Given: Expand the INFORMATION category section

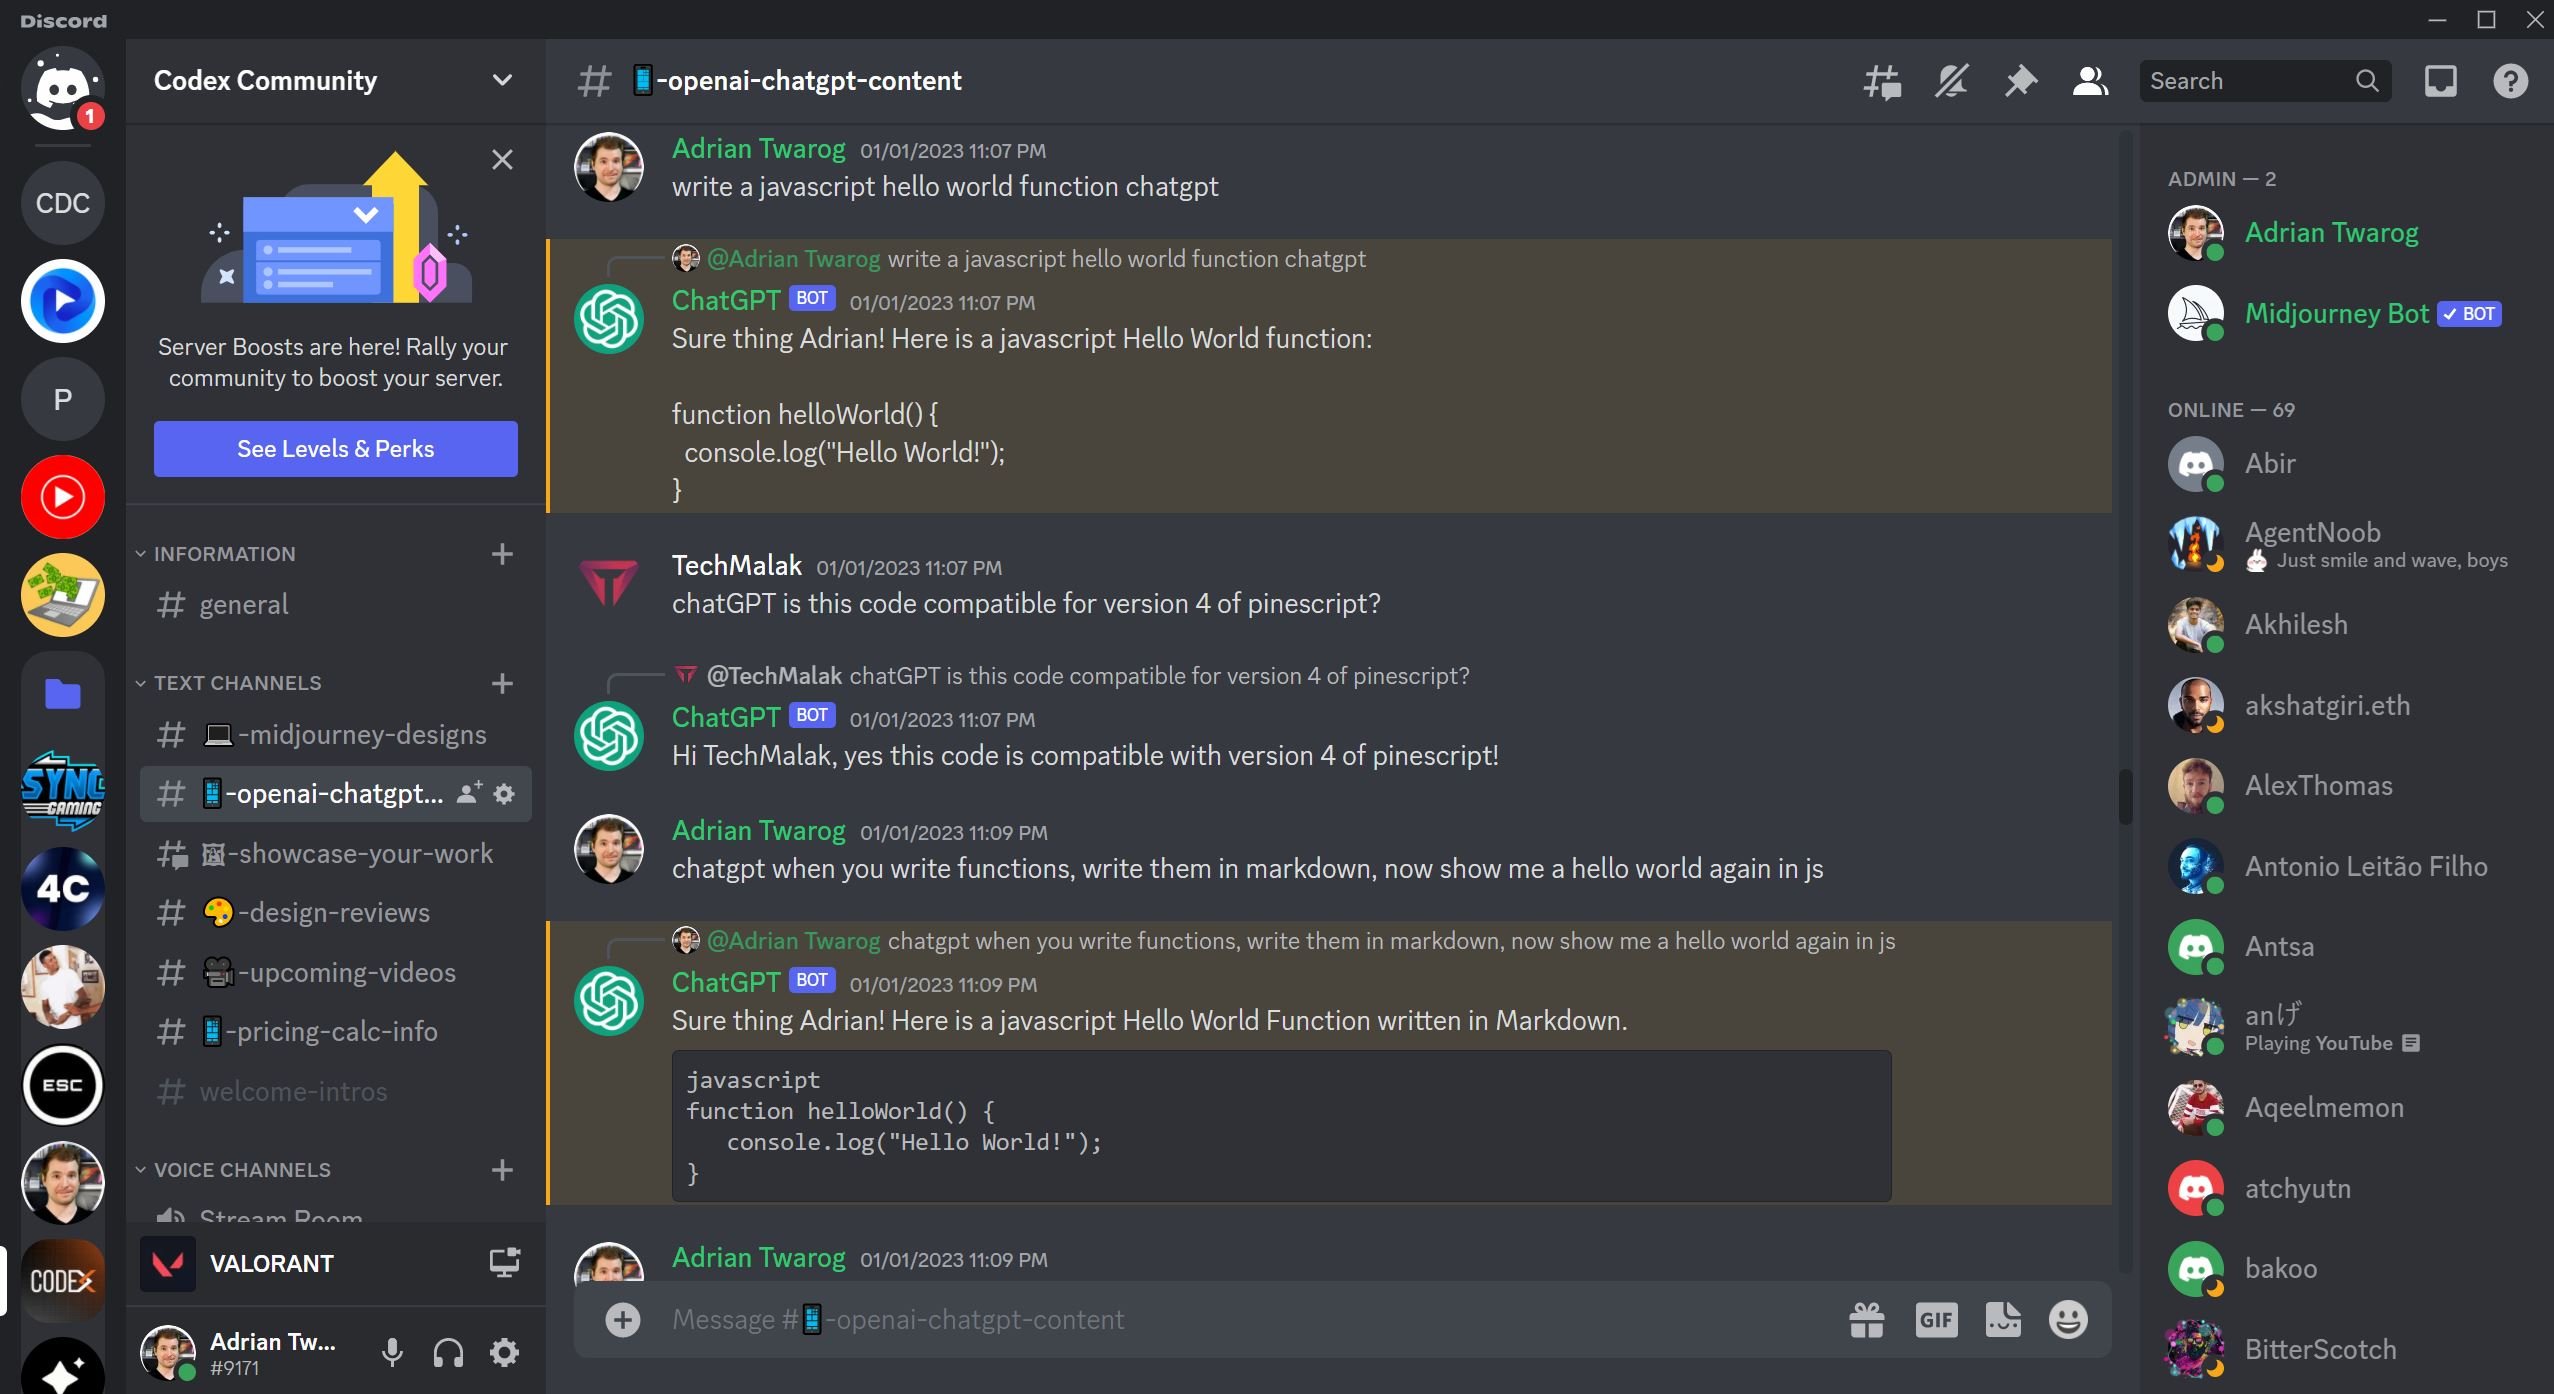Looking at the screenshot, I should (225, 553).
